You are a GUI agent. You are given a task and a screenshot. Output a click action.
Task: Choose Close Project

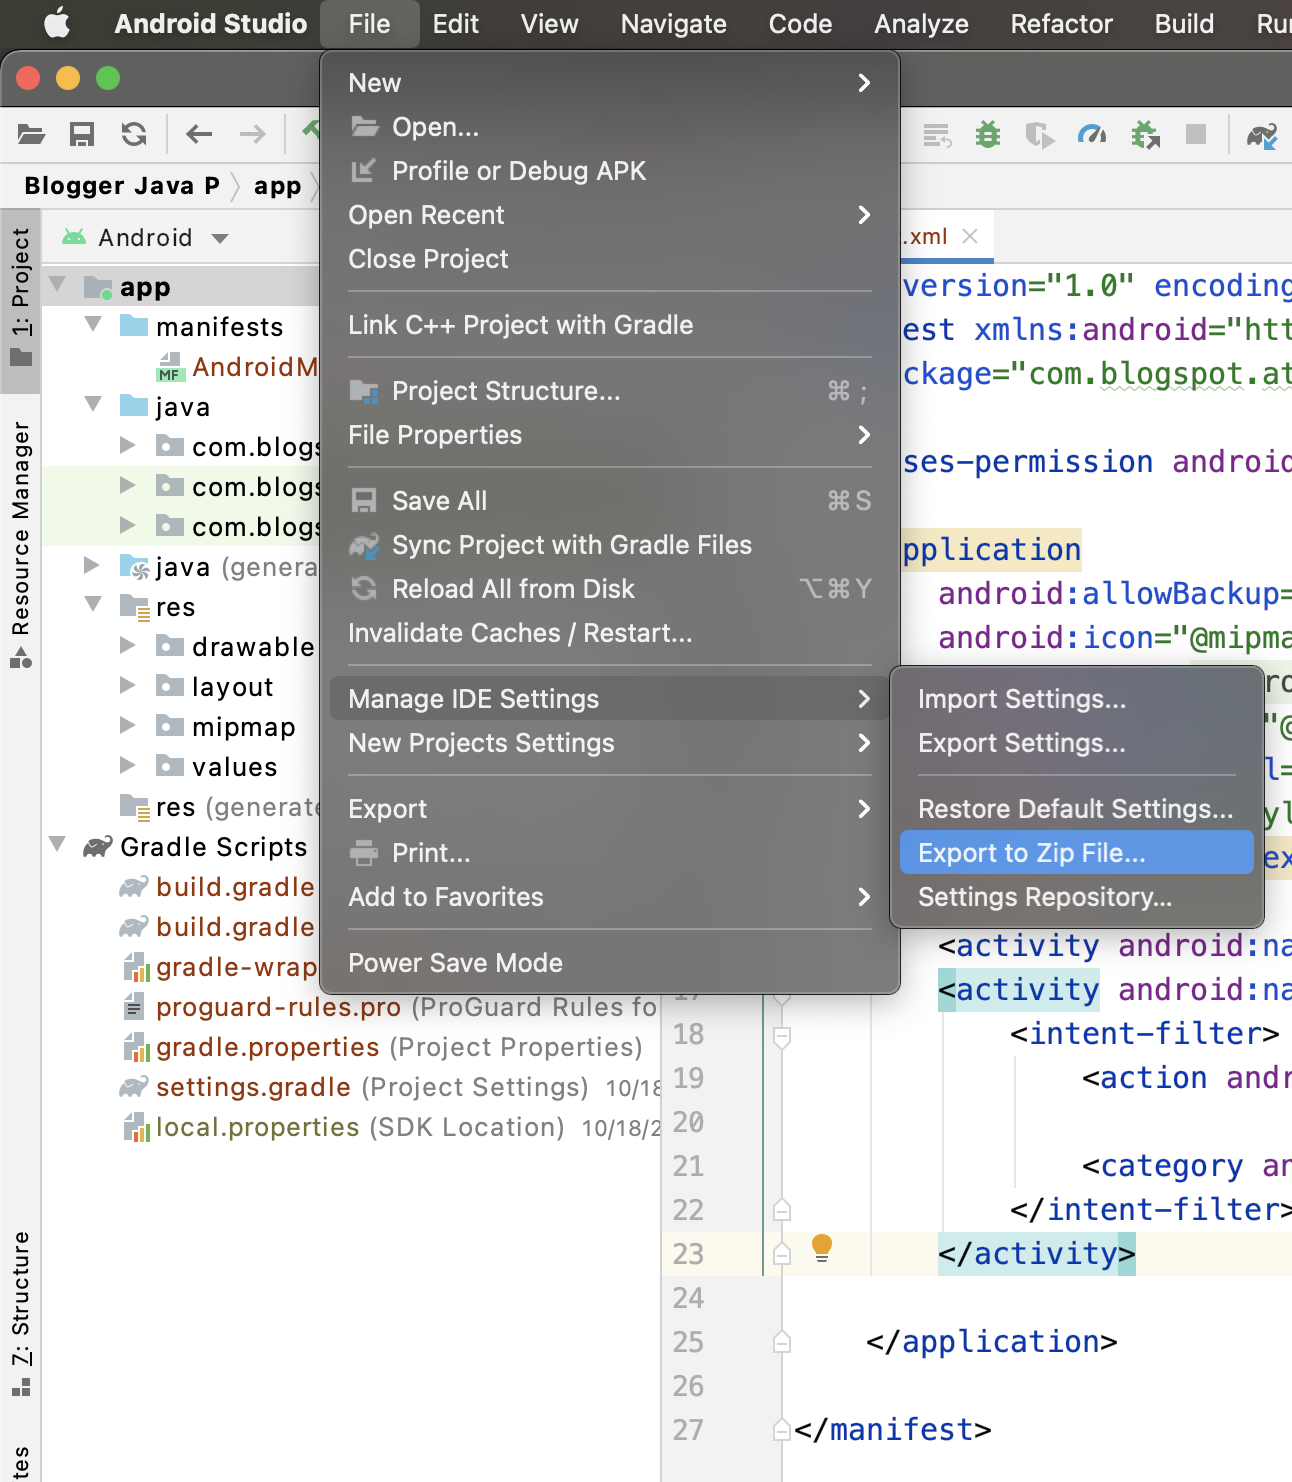tap(610, 259)
